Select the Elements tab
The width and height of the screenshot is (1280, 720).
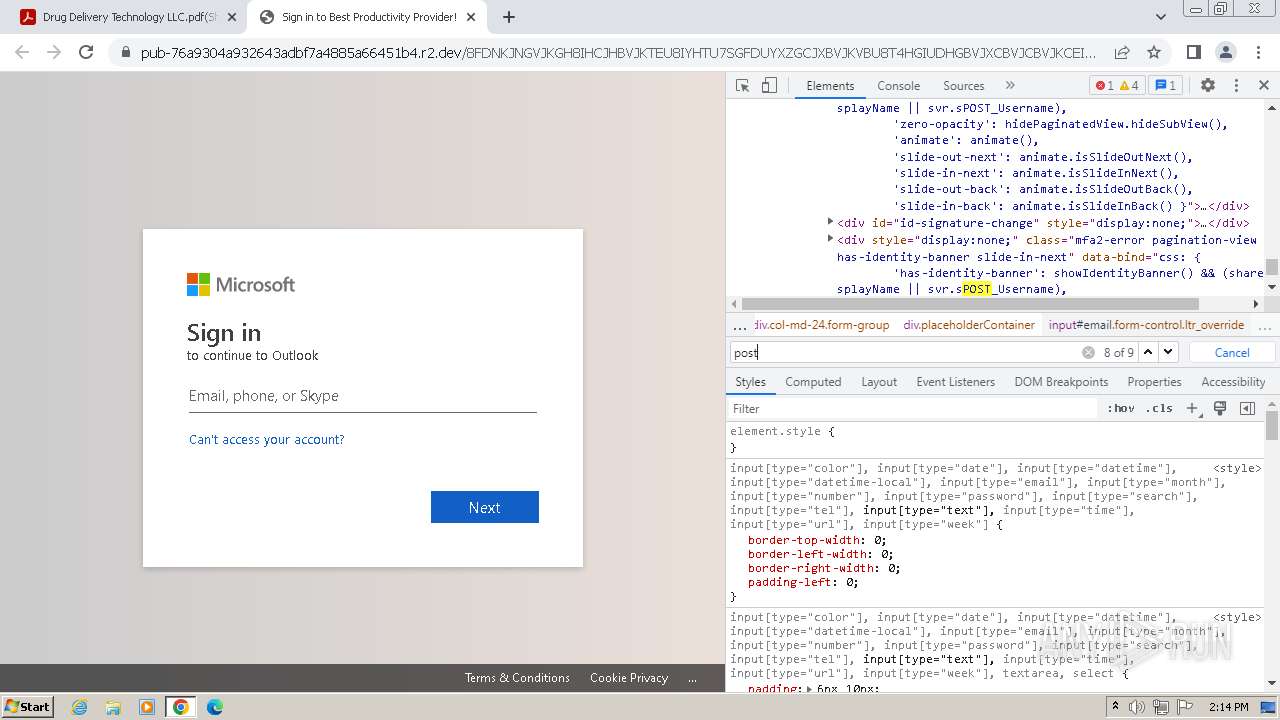click(x=830, y=86)
